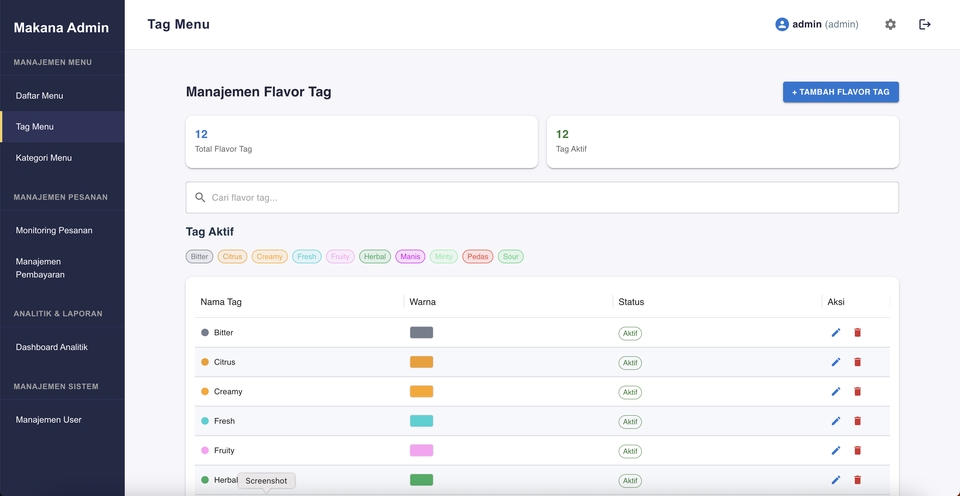Open Daftar Menu in the sidebar
960x496 pixels.
point(40,96)
